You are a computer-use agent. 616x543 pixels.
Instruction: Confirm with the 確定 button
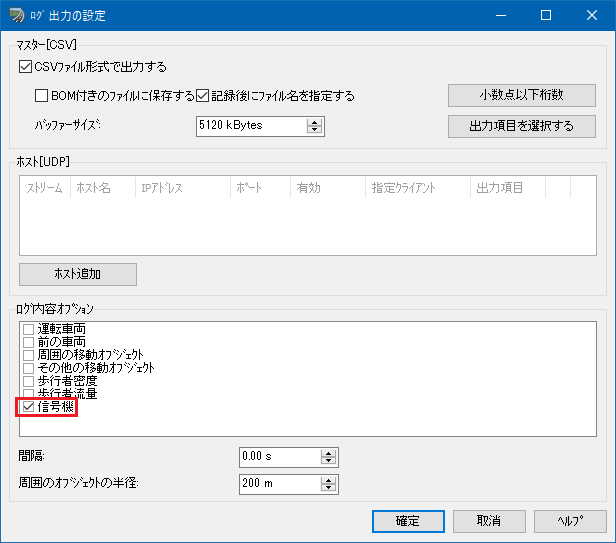408,521
